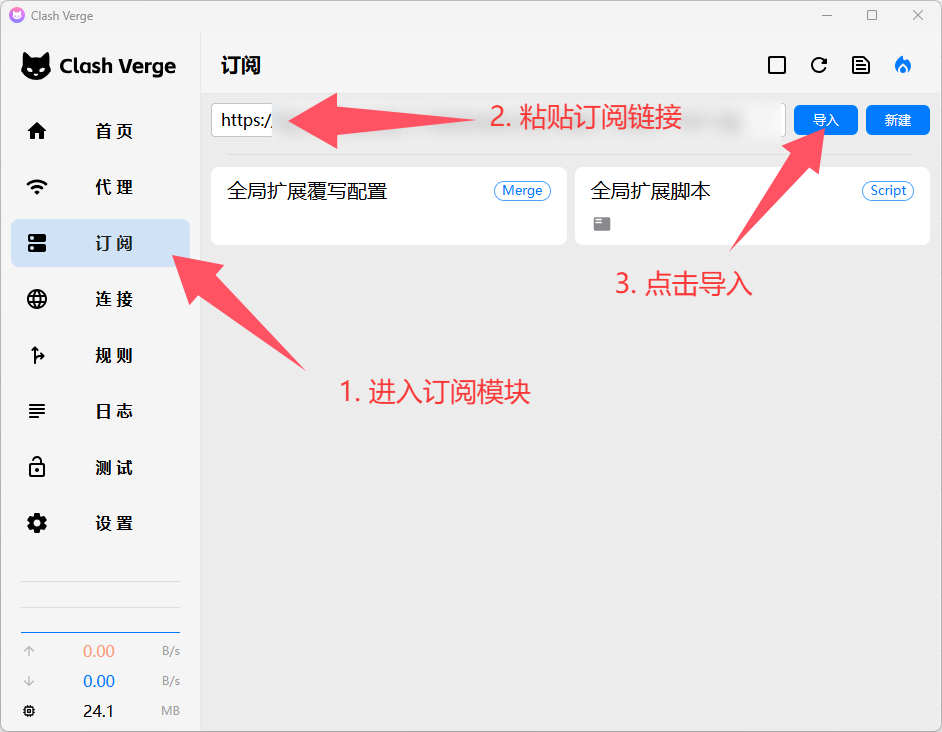
Task: Click the console icon in script card
Action: tap(602, 224)
